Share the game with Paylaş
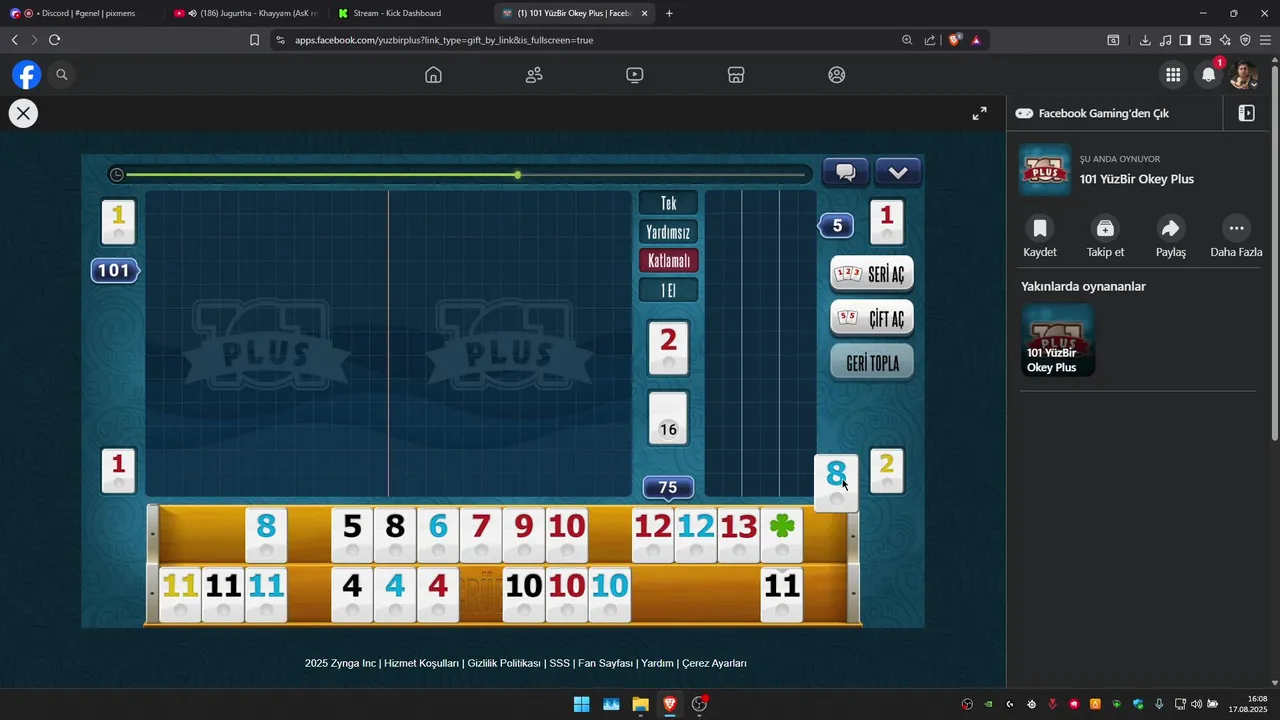The height and width of the screenshot is (720, 1280). tap(1171, 238)
